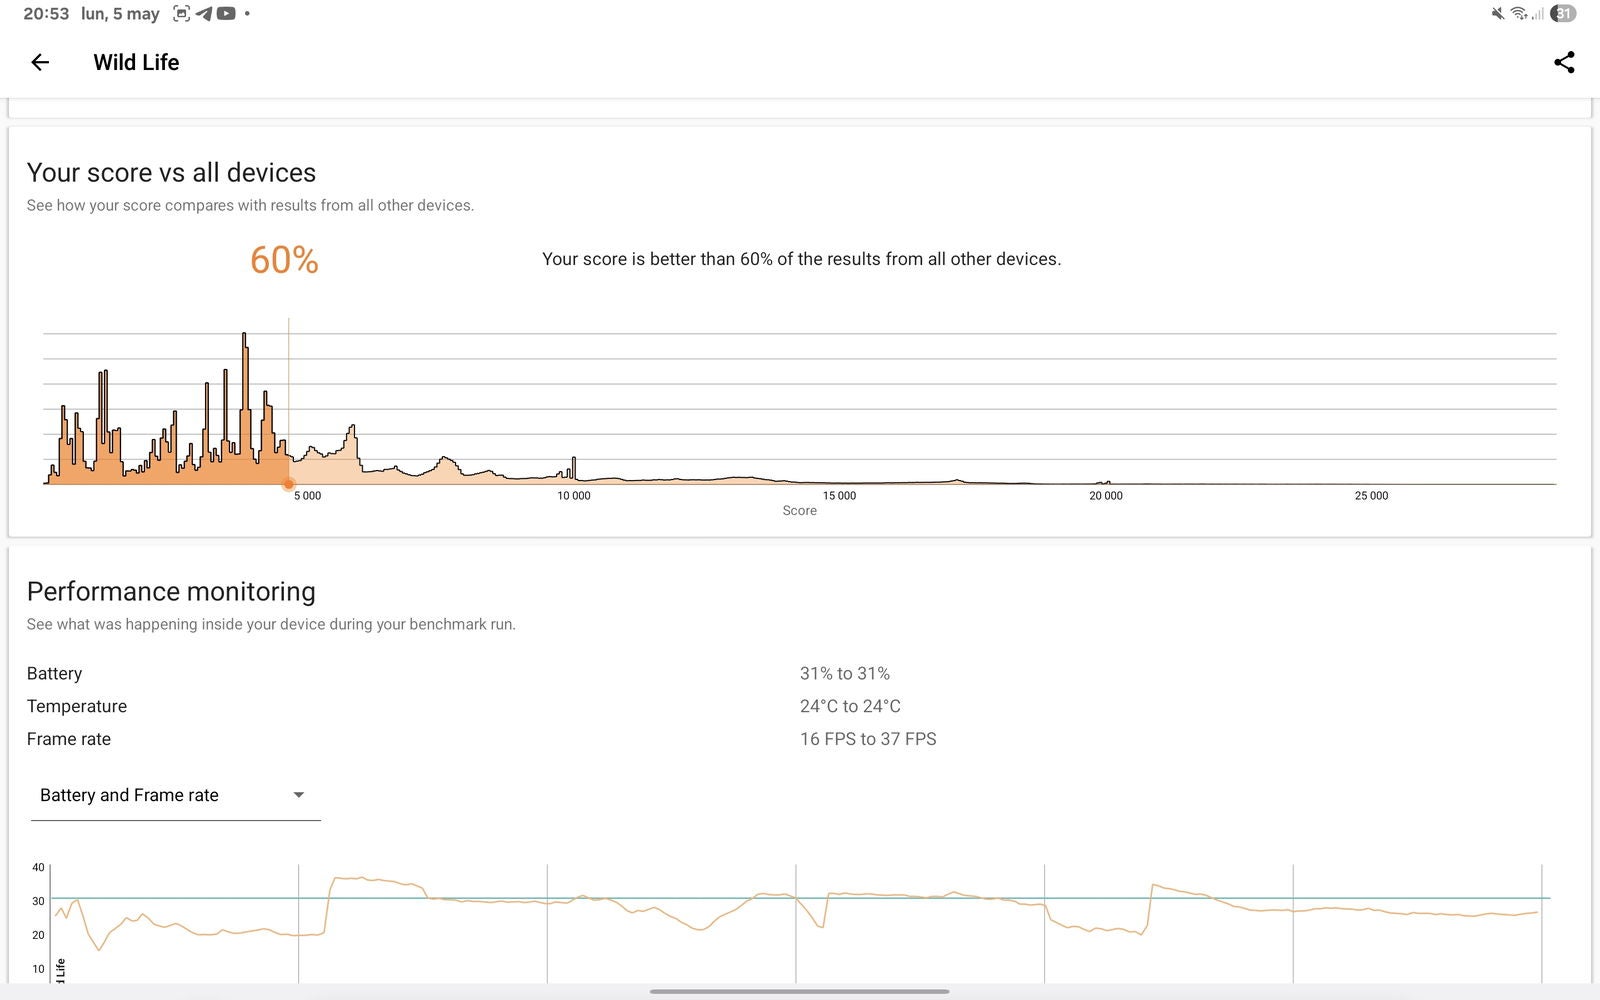Image resolution: width=1600 pixels, height=1000 pixels.
Task: Click the orange score marker dot
Action: 289,485
